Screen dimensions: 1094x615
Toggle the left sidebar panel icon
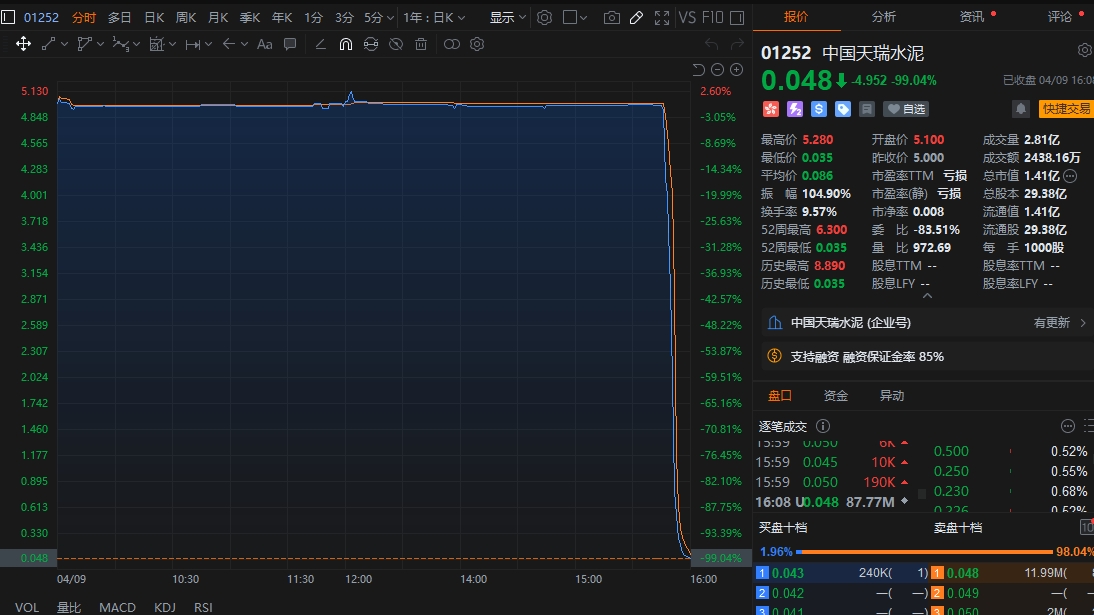tap(8, 17)
